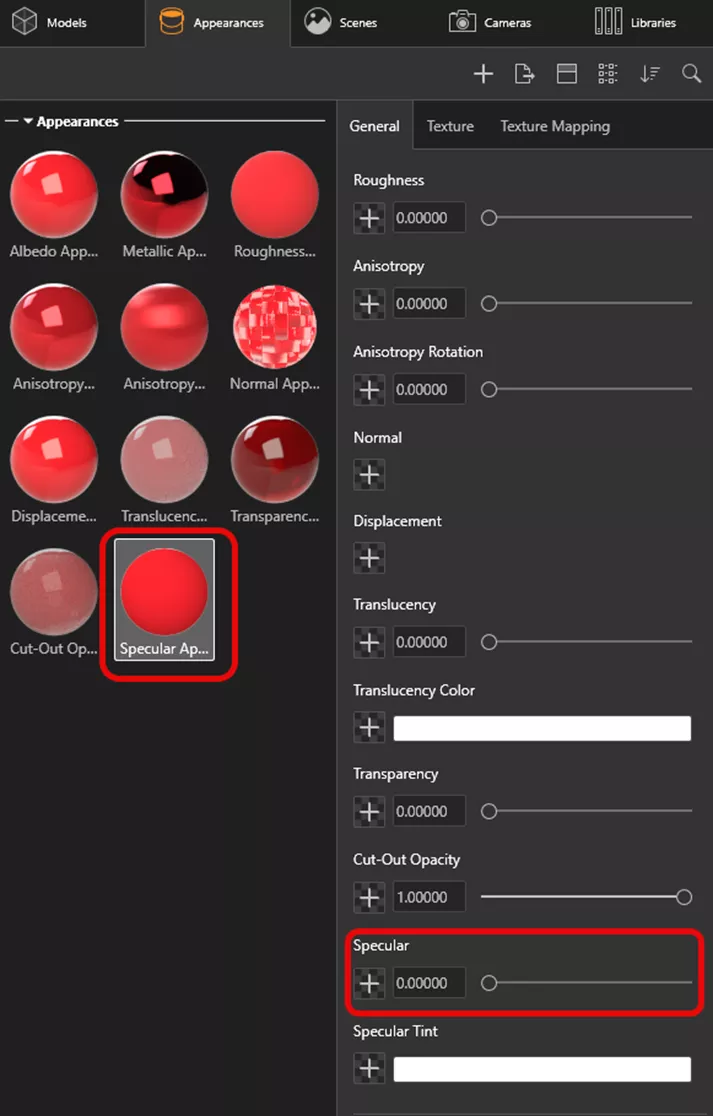Screen dimensions: 713x1116
Task: Open the search magnifier icon
Action: [x=691, y=74]
